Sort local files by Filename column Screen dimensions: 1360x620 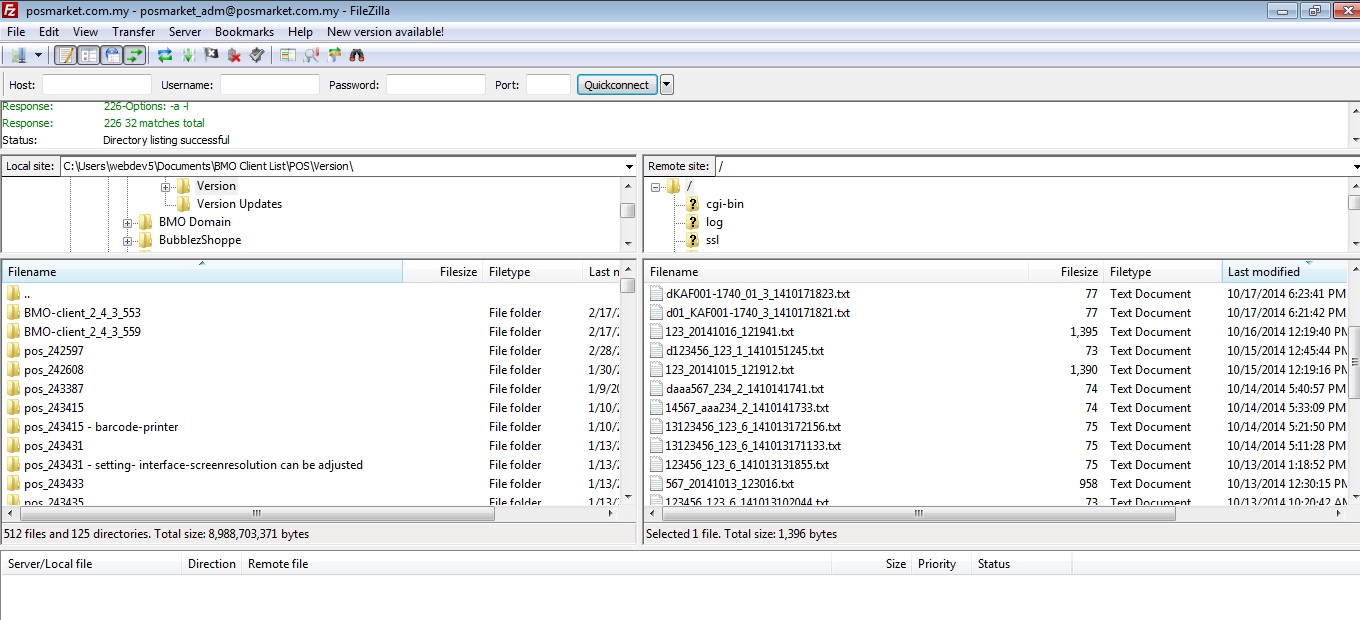click(202, 272)
